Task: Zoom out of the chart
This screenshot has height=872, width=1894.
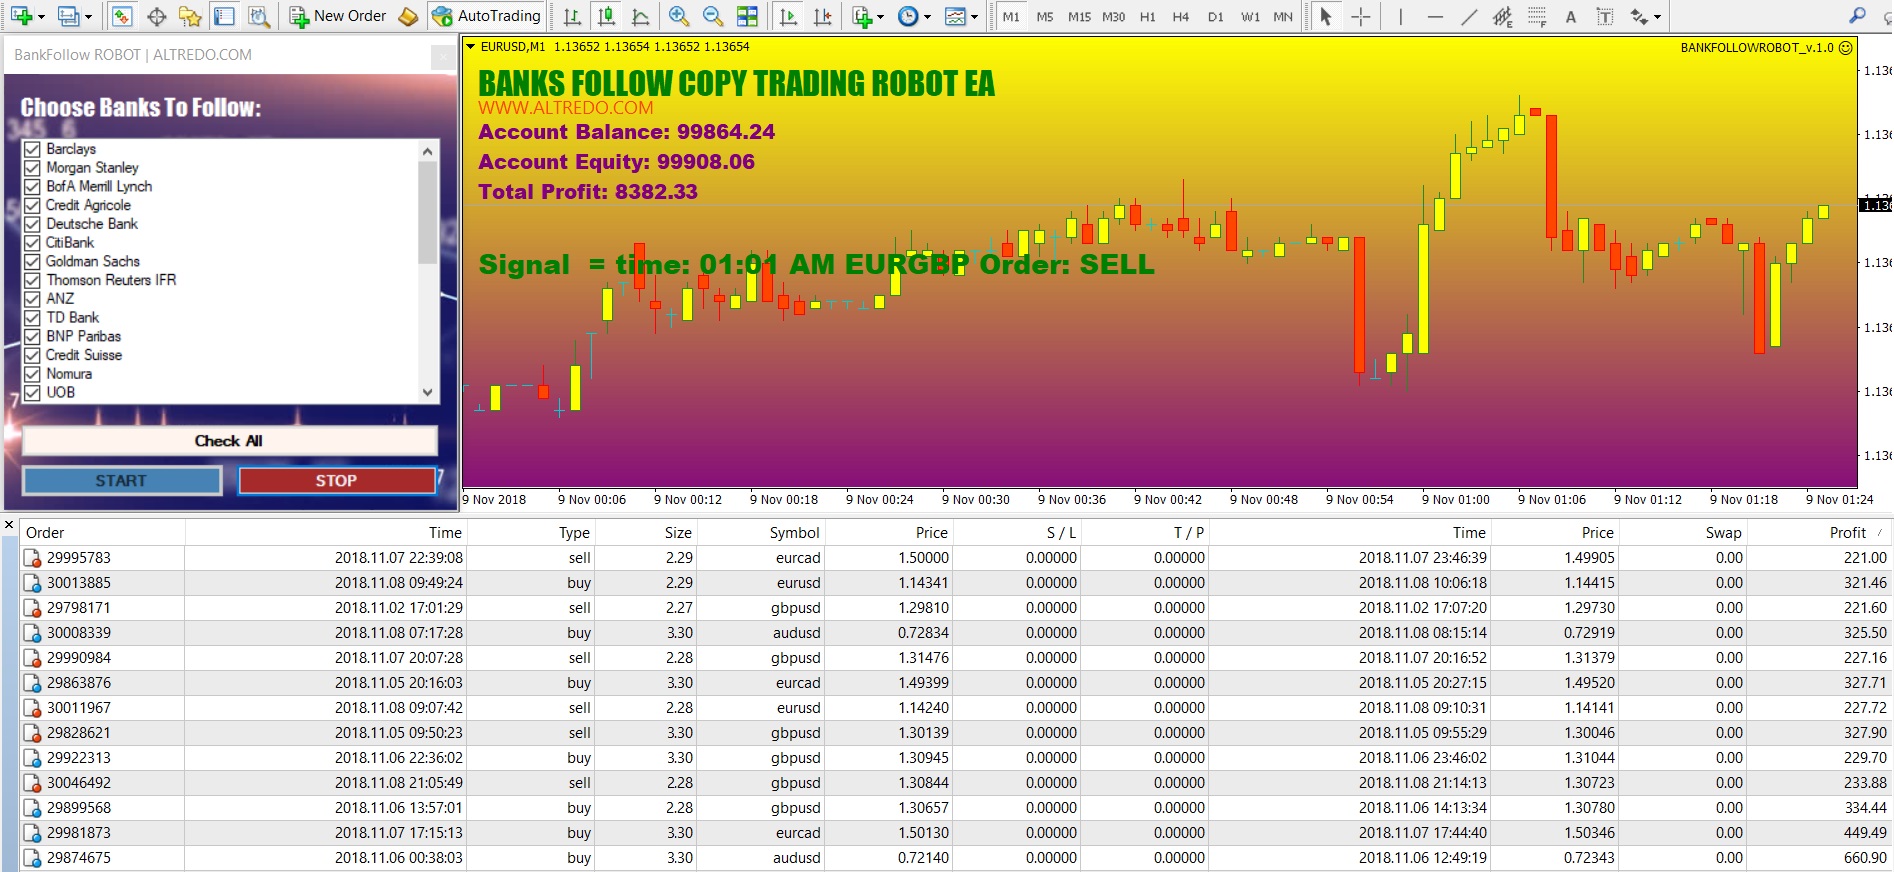Action: point(713,16)
